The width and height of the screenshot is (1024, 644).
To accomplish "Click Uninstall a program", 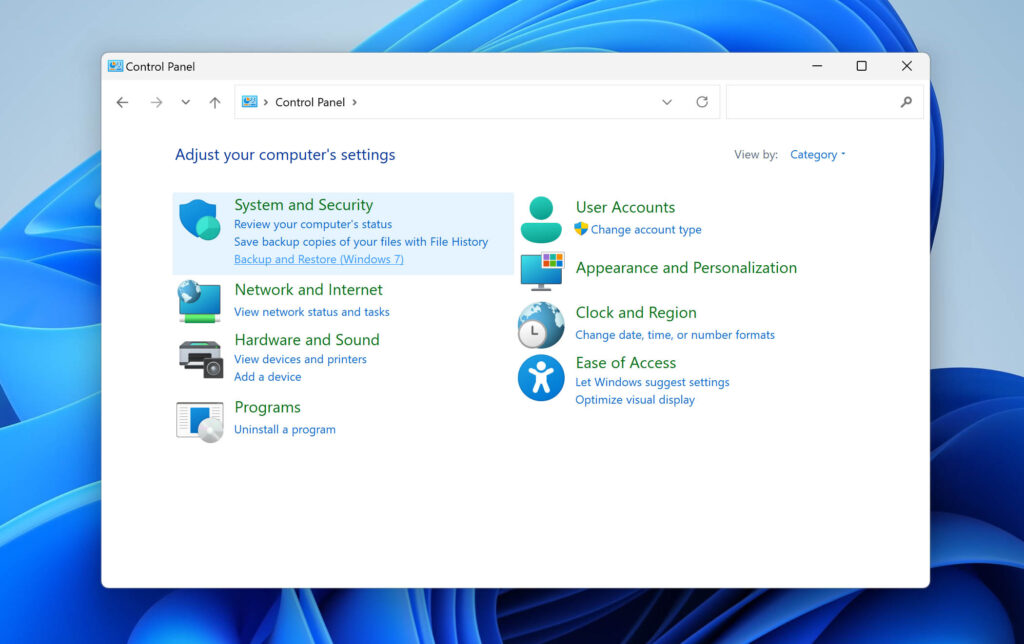I will pos(285,430).
